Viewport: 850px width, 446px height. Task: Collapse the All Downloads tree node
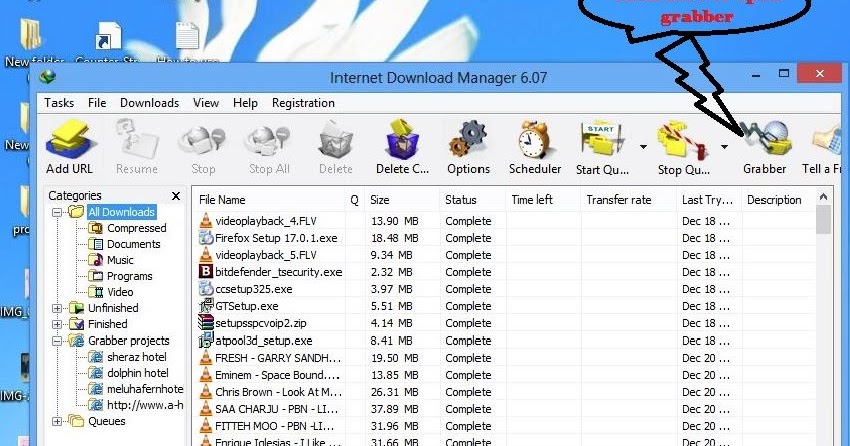click(x=57, y=212)
